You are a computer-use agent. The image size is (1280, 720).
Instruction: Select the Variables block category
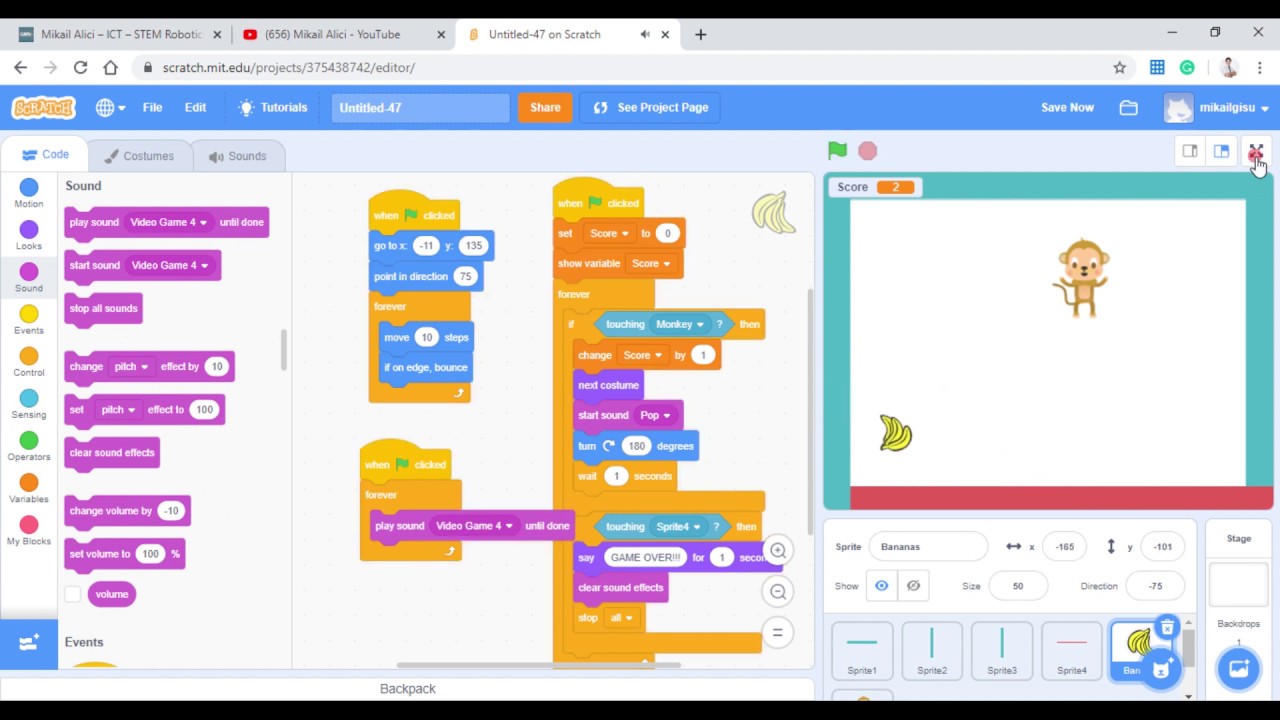29,488
